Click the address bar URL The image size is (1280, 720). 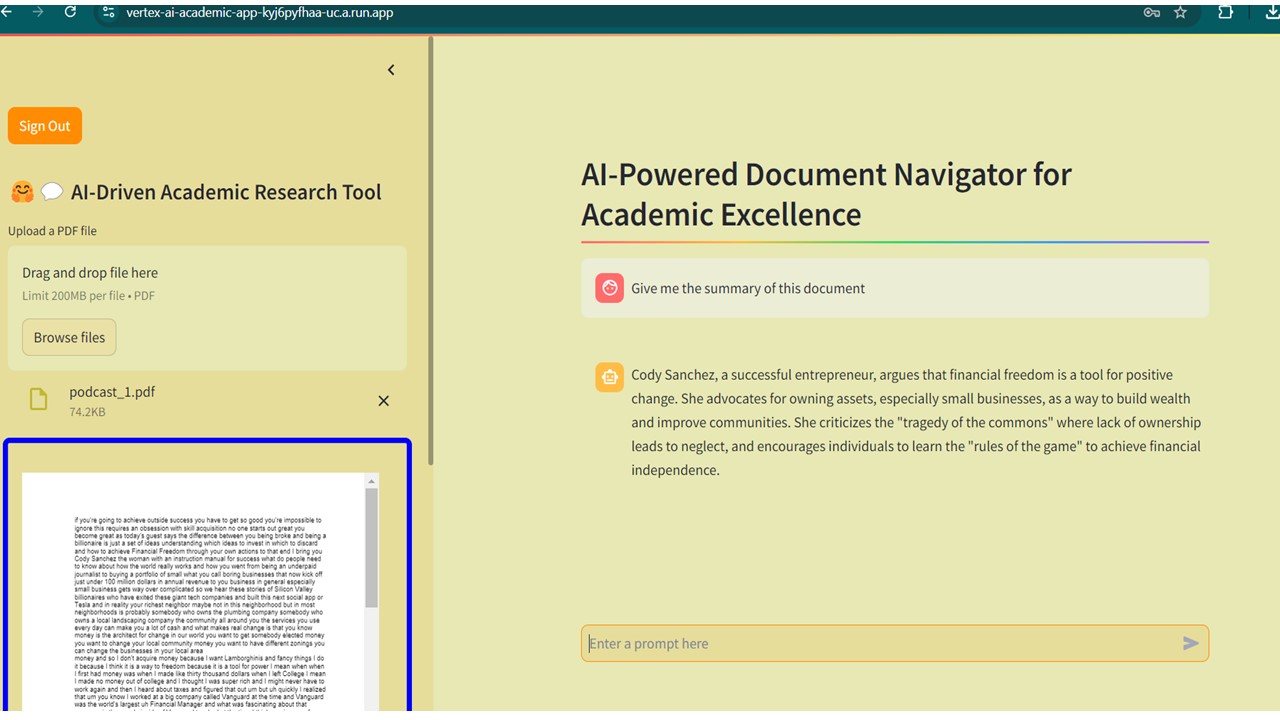point(260,12)
